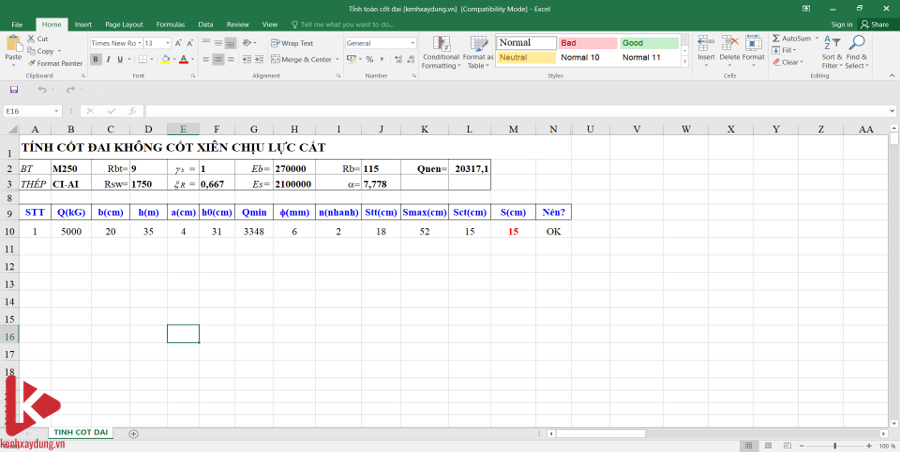Open the Page Layout ribbon tab

tap(124, 24)
